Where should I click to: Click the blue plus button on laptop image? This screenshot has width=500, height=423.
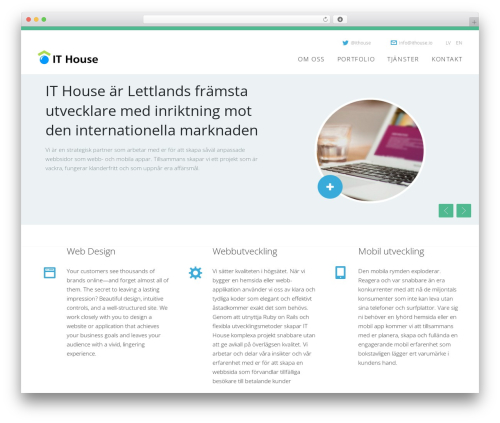[x=330, y=187]
